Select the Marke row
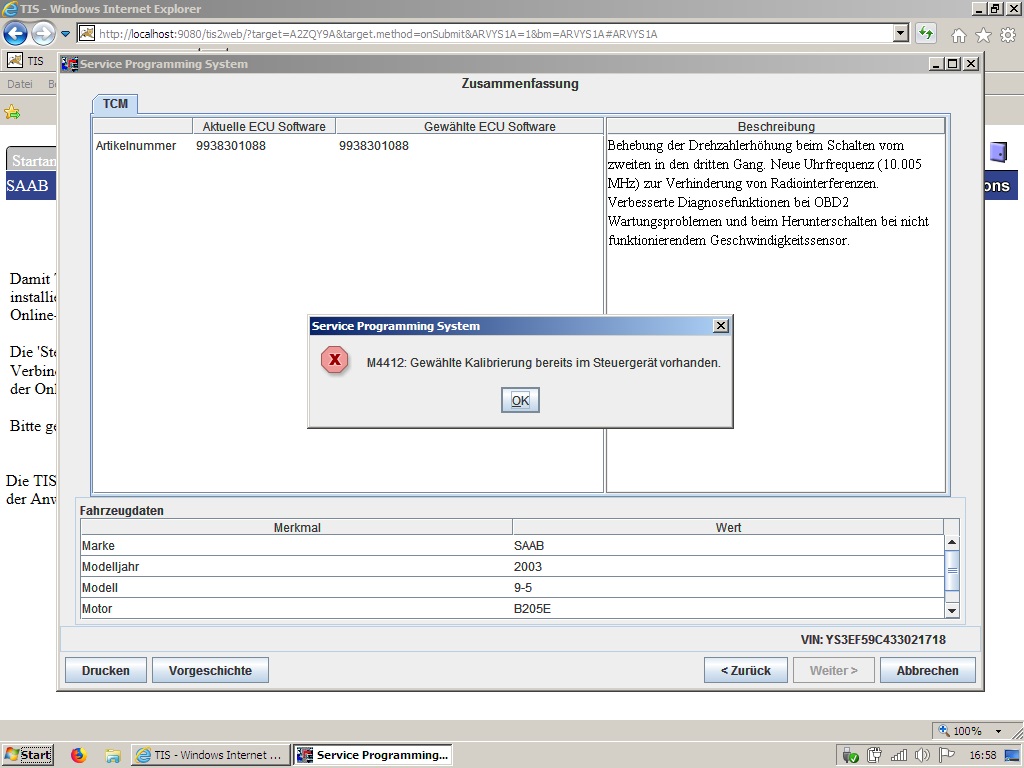1024x768 pixels. pos(512,545)
